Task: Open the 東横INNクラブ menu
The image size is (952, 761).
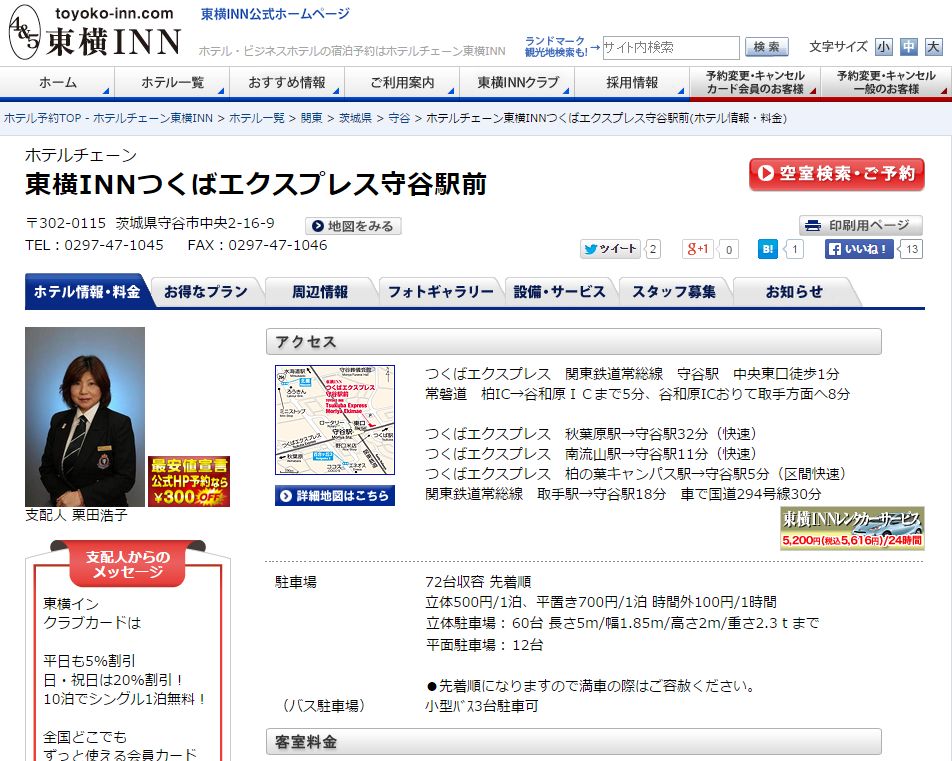Action: [x=517, y=83]
